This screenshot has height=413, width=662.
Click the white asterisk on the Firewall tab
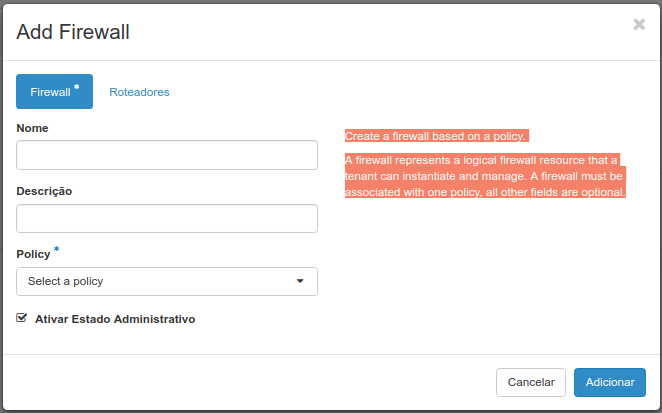[76, 87]
